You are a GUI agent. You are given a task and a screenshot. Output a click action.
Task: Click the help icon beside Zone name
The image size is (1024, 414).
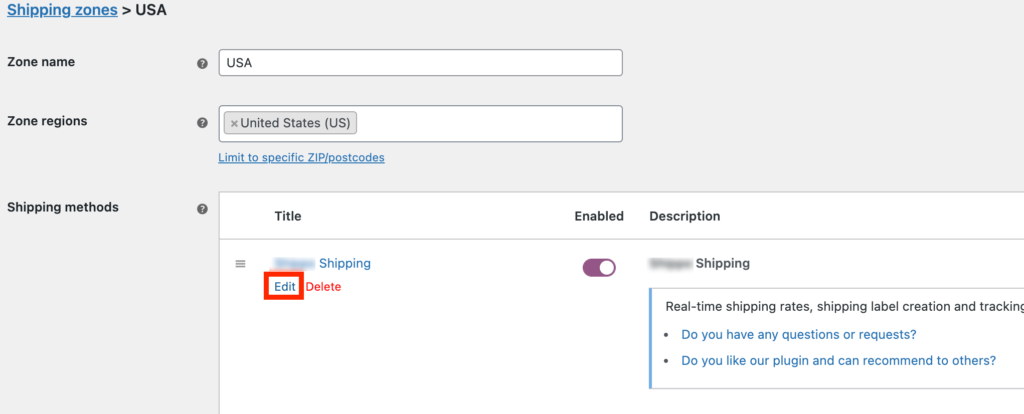click(203, 63)
